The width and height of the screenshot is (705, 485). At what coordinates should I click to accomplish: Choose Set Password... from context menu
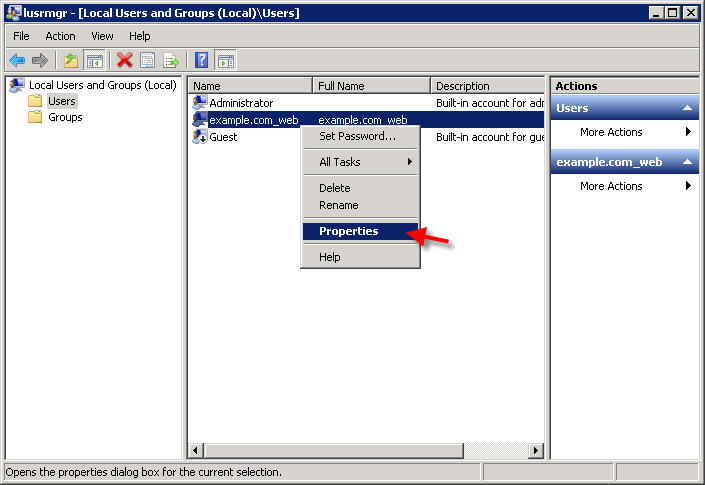[361, 136]
